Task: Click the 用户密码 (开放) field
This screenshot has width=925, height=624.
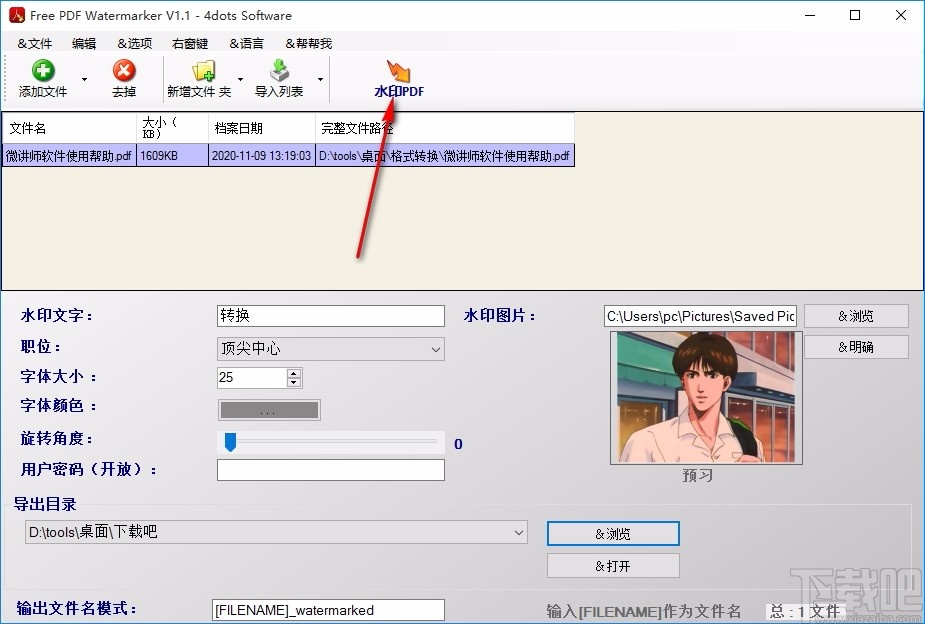Action: point(331,470)
